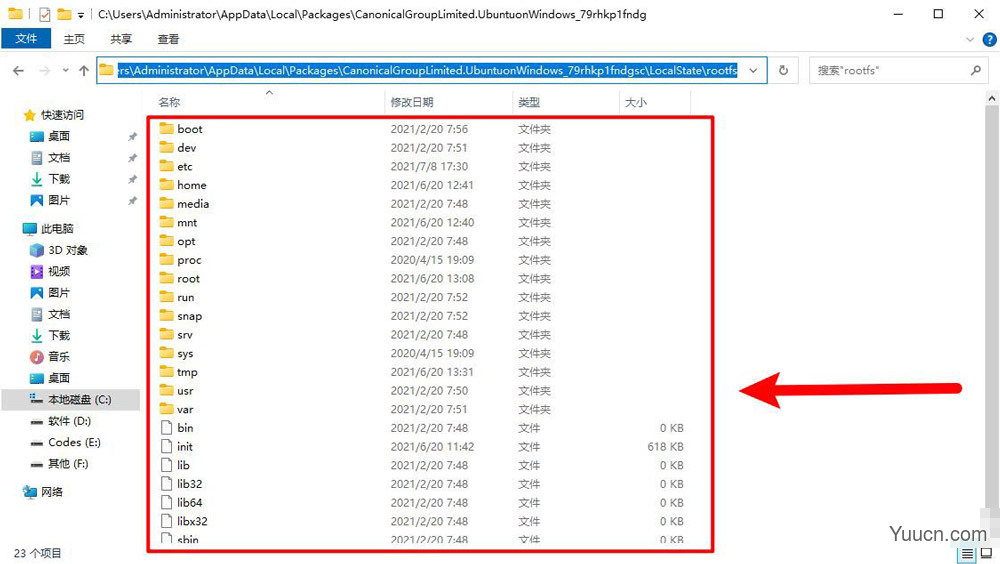Click the file list scrollbar up arrow
This screenshot has height=564, width=1000.
coord(992,99)
